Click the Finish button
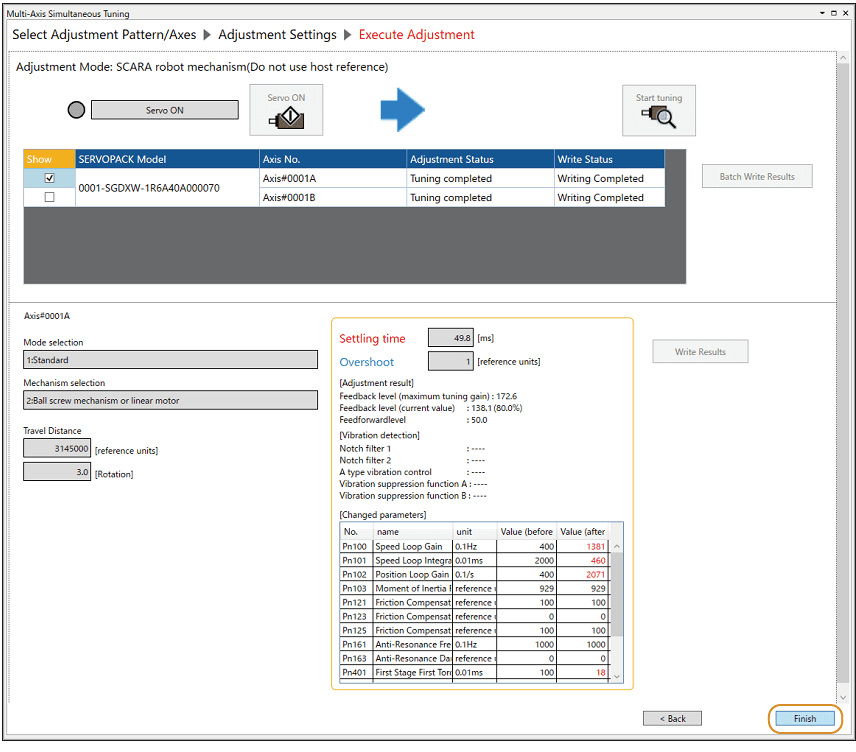856x752 pixels. [804, 718]
